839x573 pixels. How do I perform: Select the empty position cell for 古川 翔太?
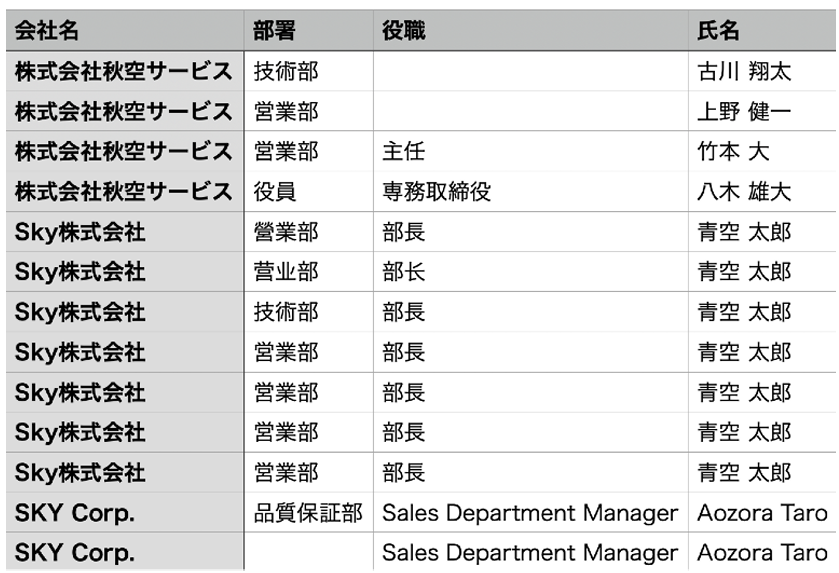(531, 71)
